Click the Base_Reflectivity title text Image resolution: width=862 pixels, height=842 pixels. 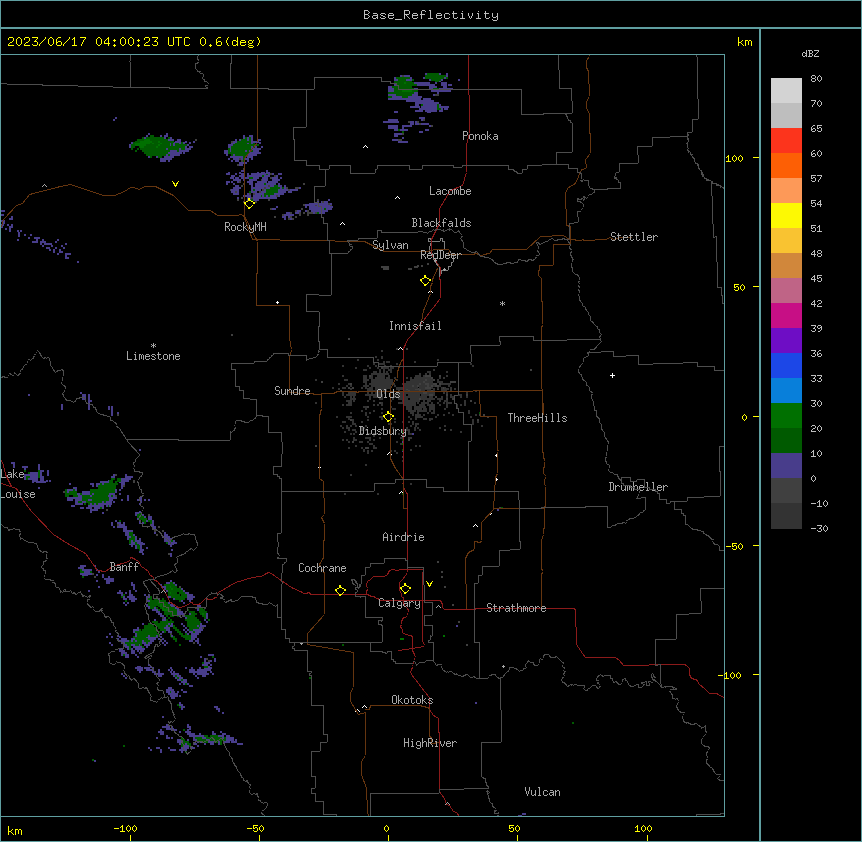click(x=431, y=15)
